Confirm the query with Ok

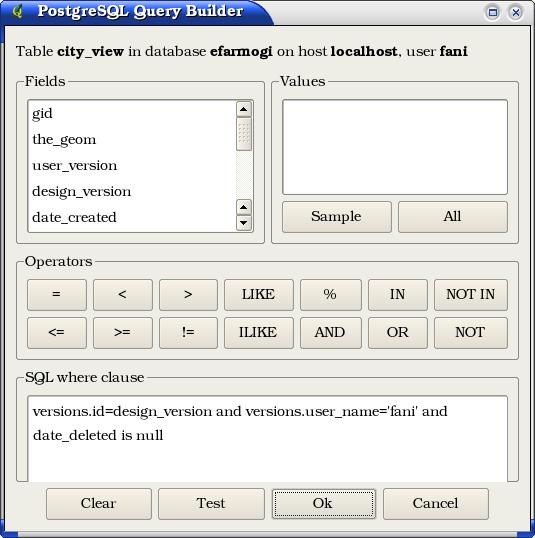point(324,504)
